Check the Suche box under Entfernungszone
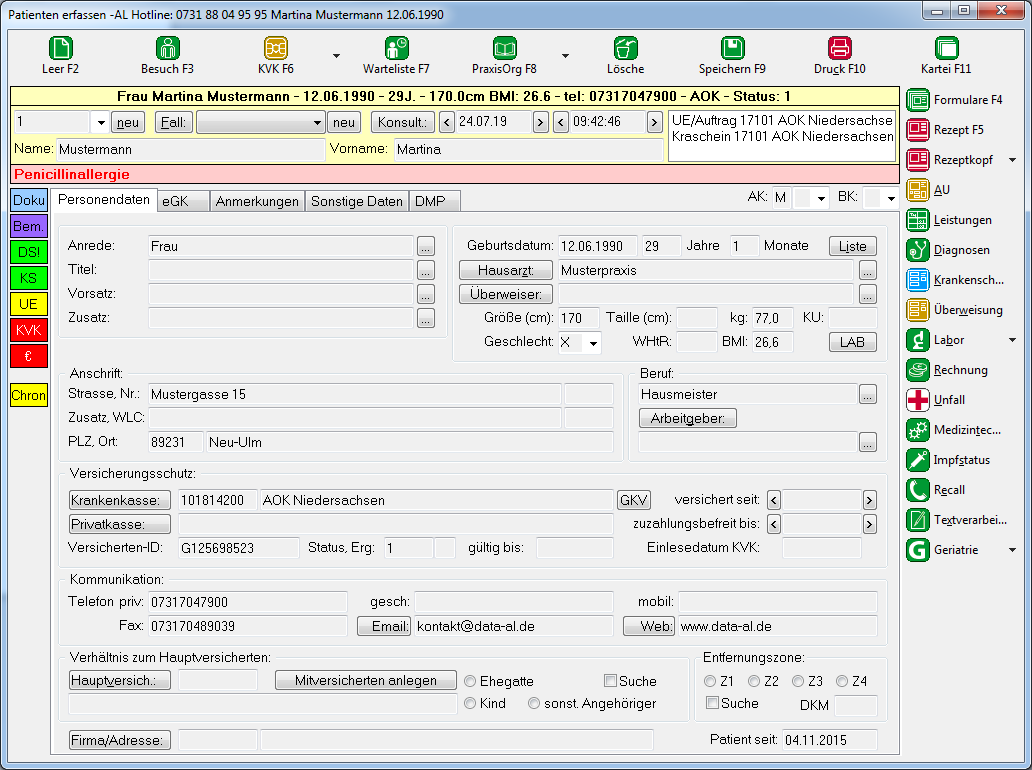The image size is (1032, 770). 712,703
